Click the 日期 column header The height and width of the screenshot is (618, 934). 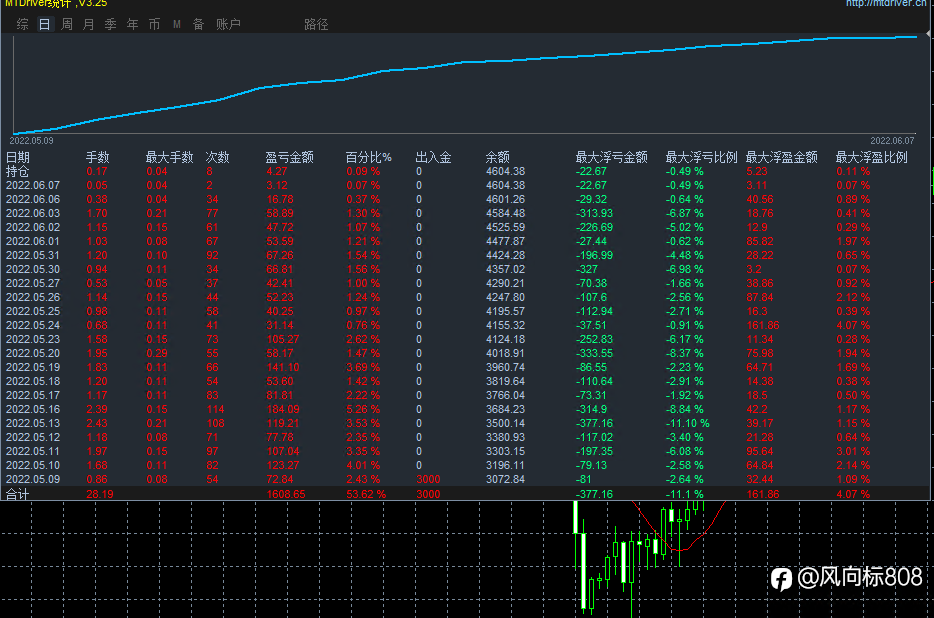click(18, 157)
